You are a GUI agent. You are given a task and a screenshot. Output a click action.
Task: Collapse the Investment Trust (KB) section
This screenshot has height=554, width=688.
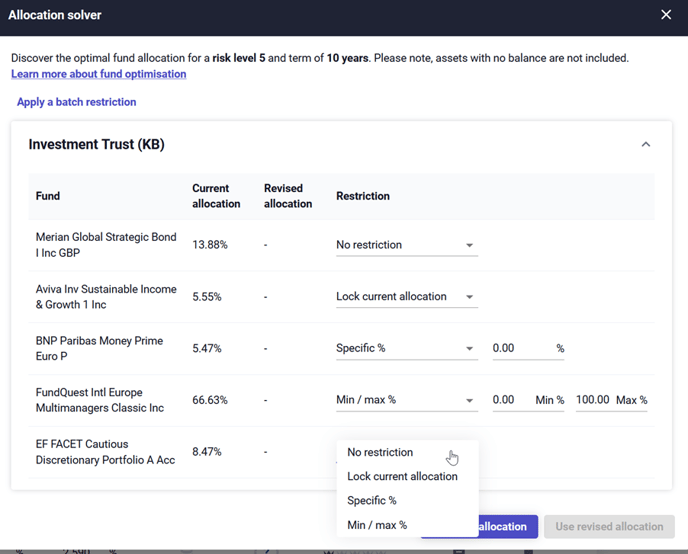(645, 145)
